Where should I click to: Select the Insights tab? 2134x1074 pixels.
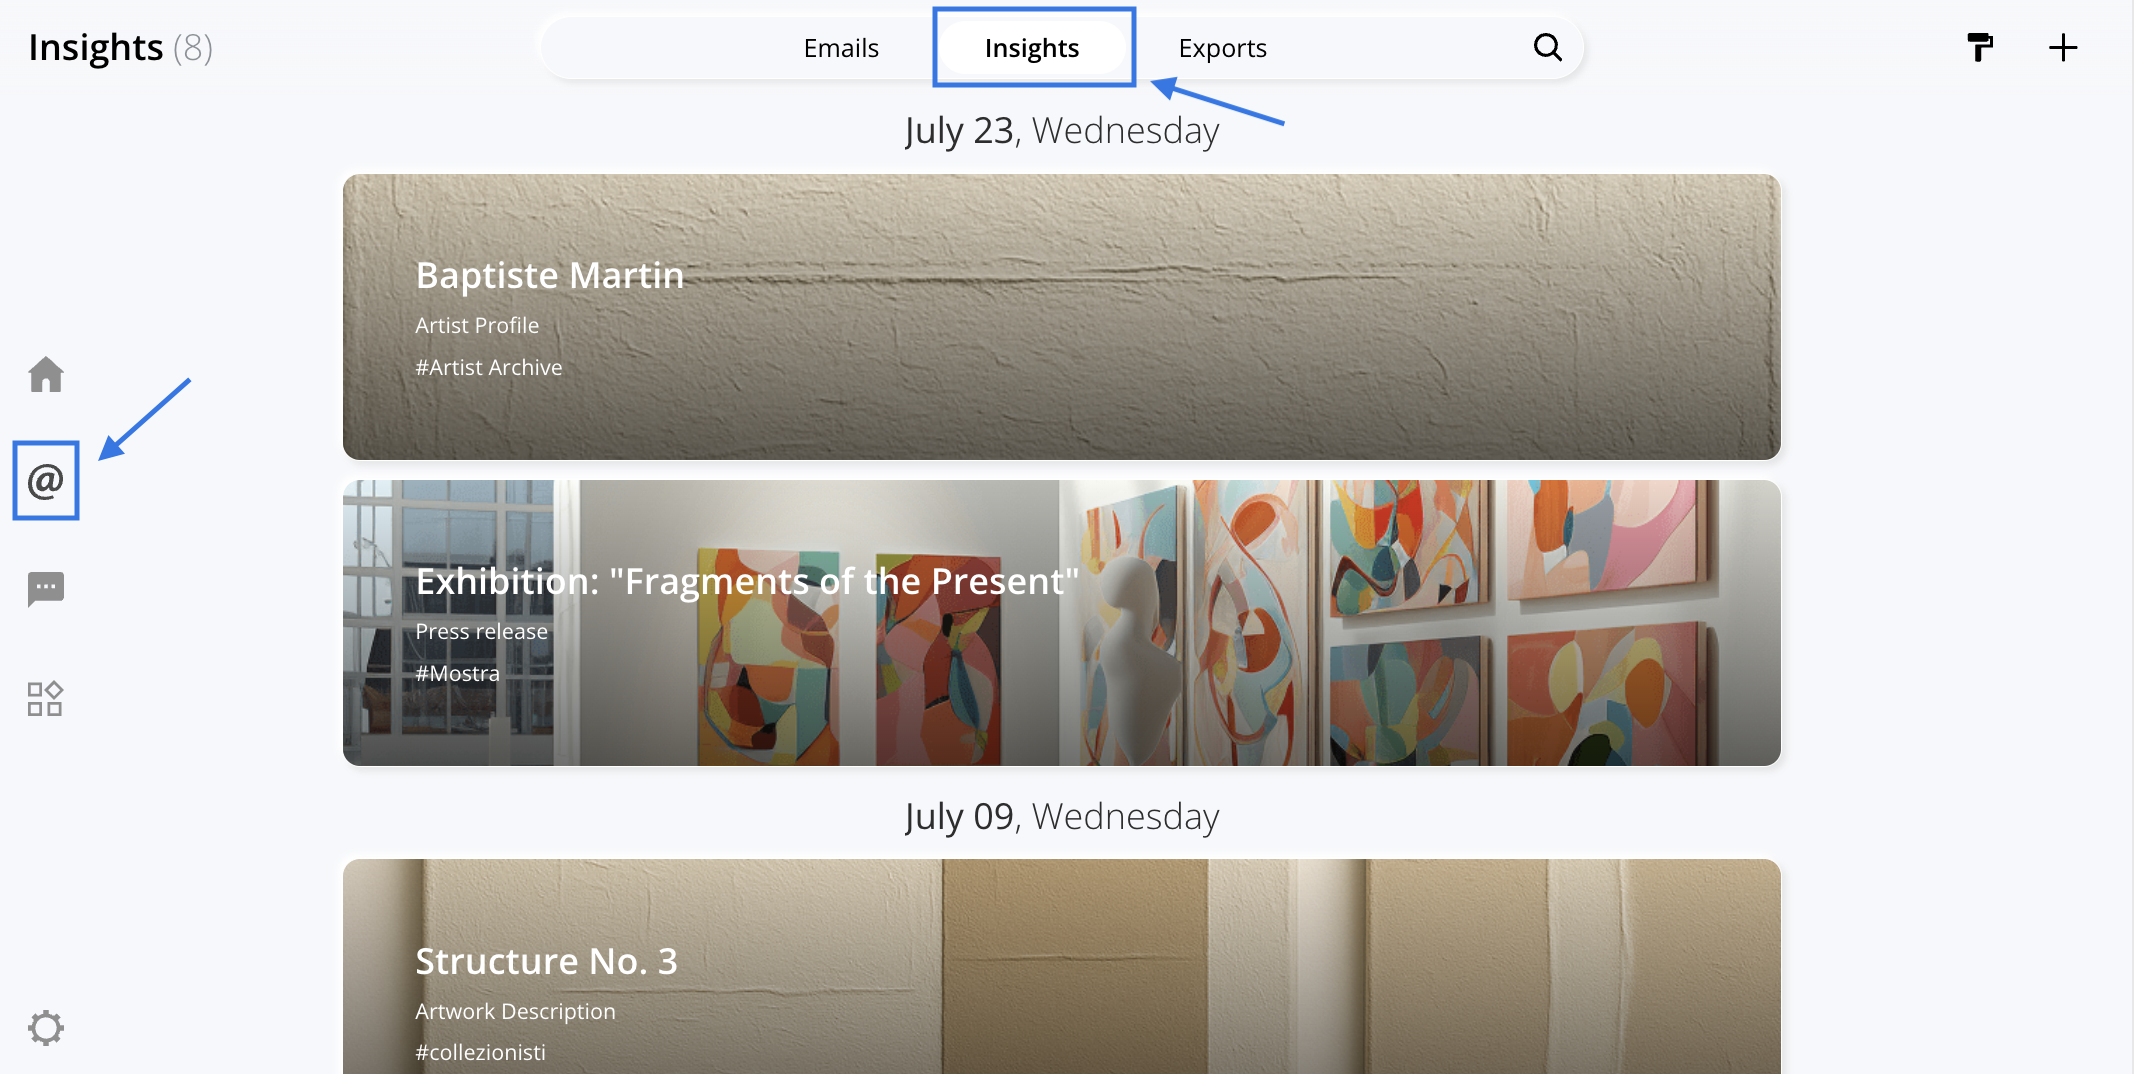1031,48
